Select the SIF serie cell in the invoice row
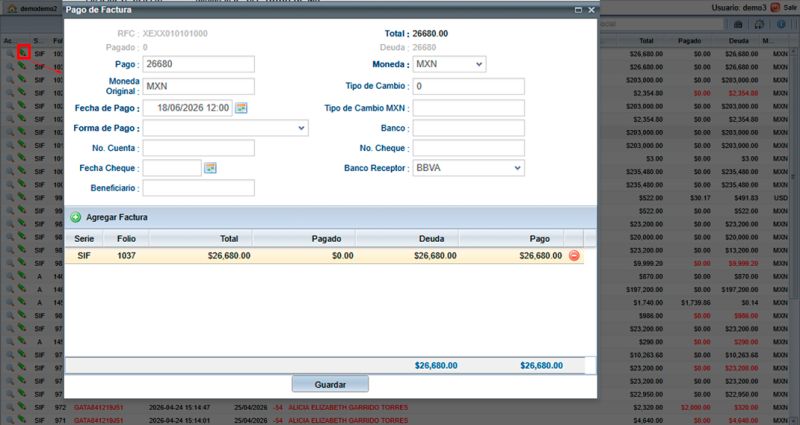This screenshot has height=425, width=800. pyautogui.click(x=84, y=256)
